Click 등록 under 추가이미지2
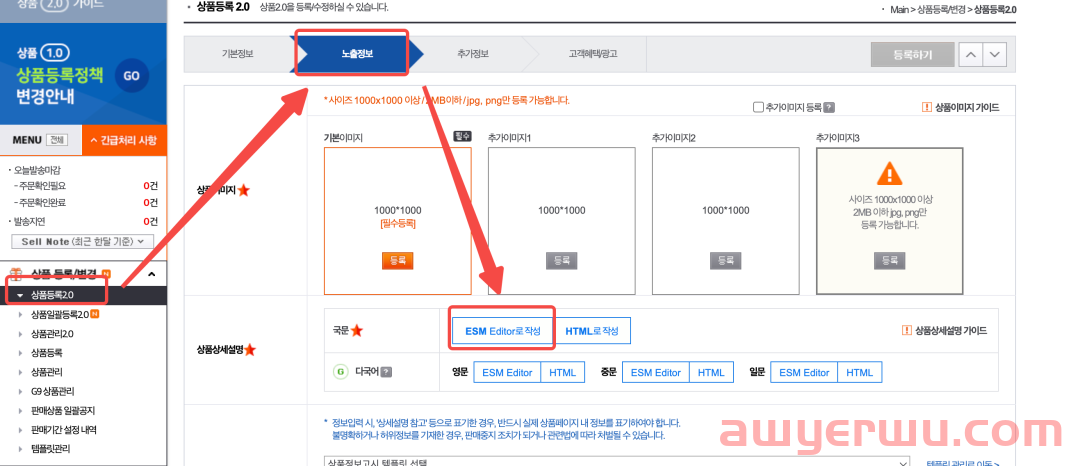 click(725, 260)
